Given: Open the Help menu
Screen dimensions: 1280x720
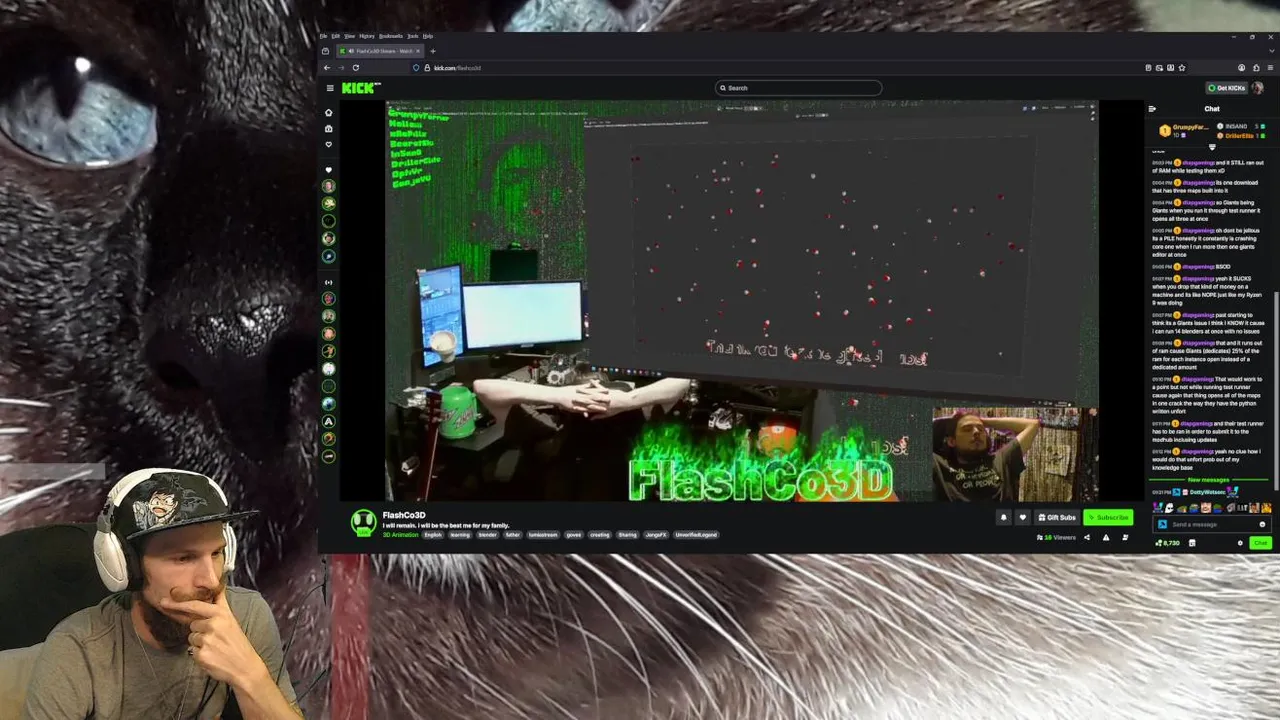Looking at the screenshot, I should click(x=428, y=36).
